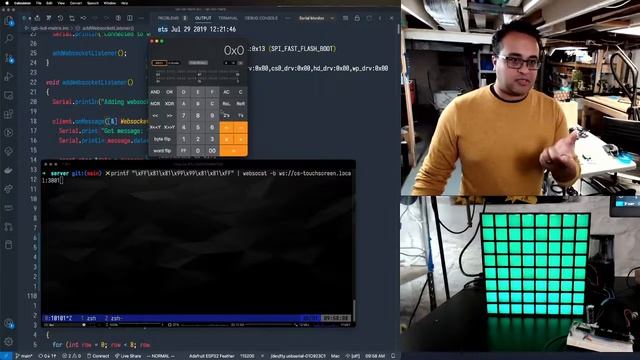Click the AC key in Calculator
The height and width of the screenshot is (360, 640).
pos(226,92)
